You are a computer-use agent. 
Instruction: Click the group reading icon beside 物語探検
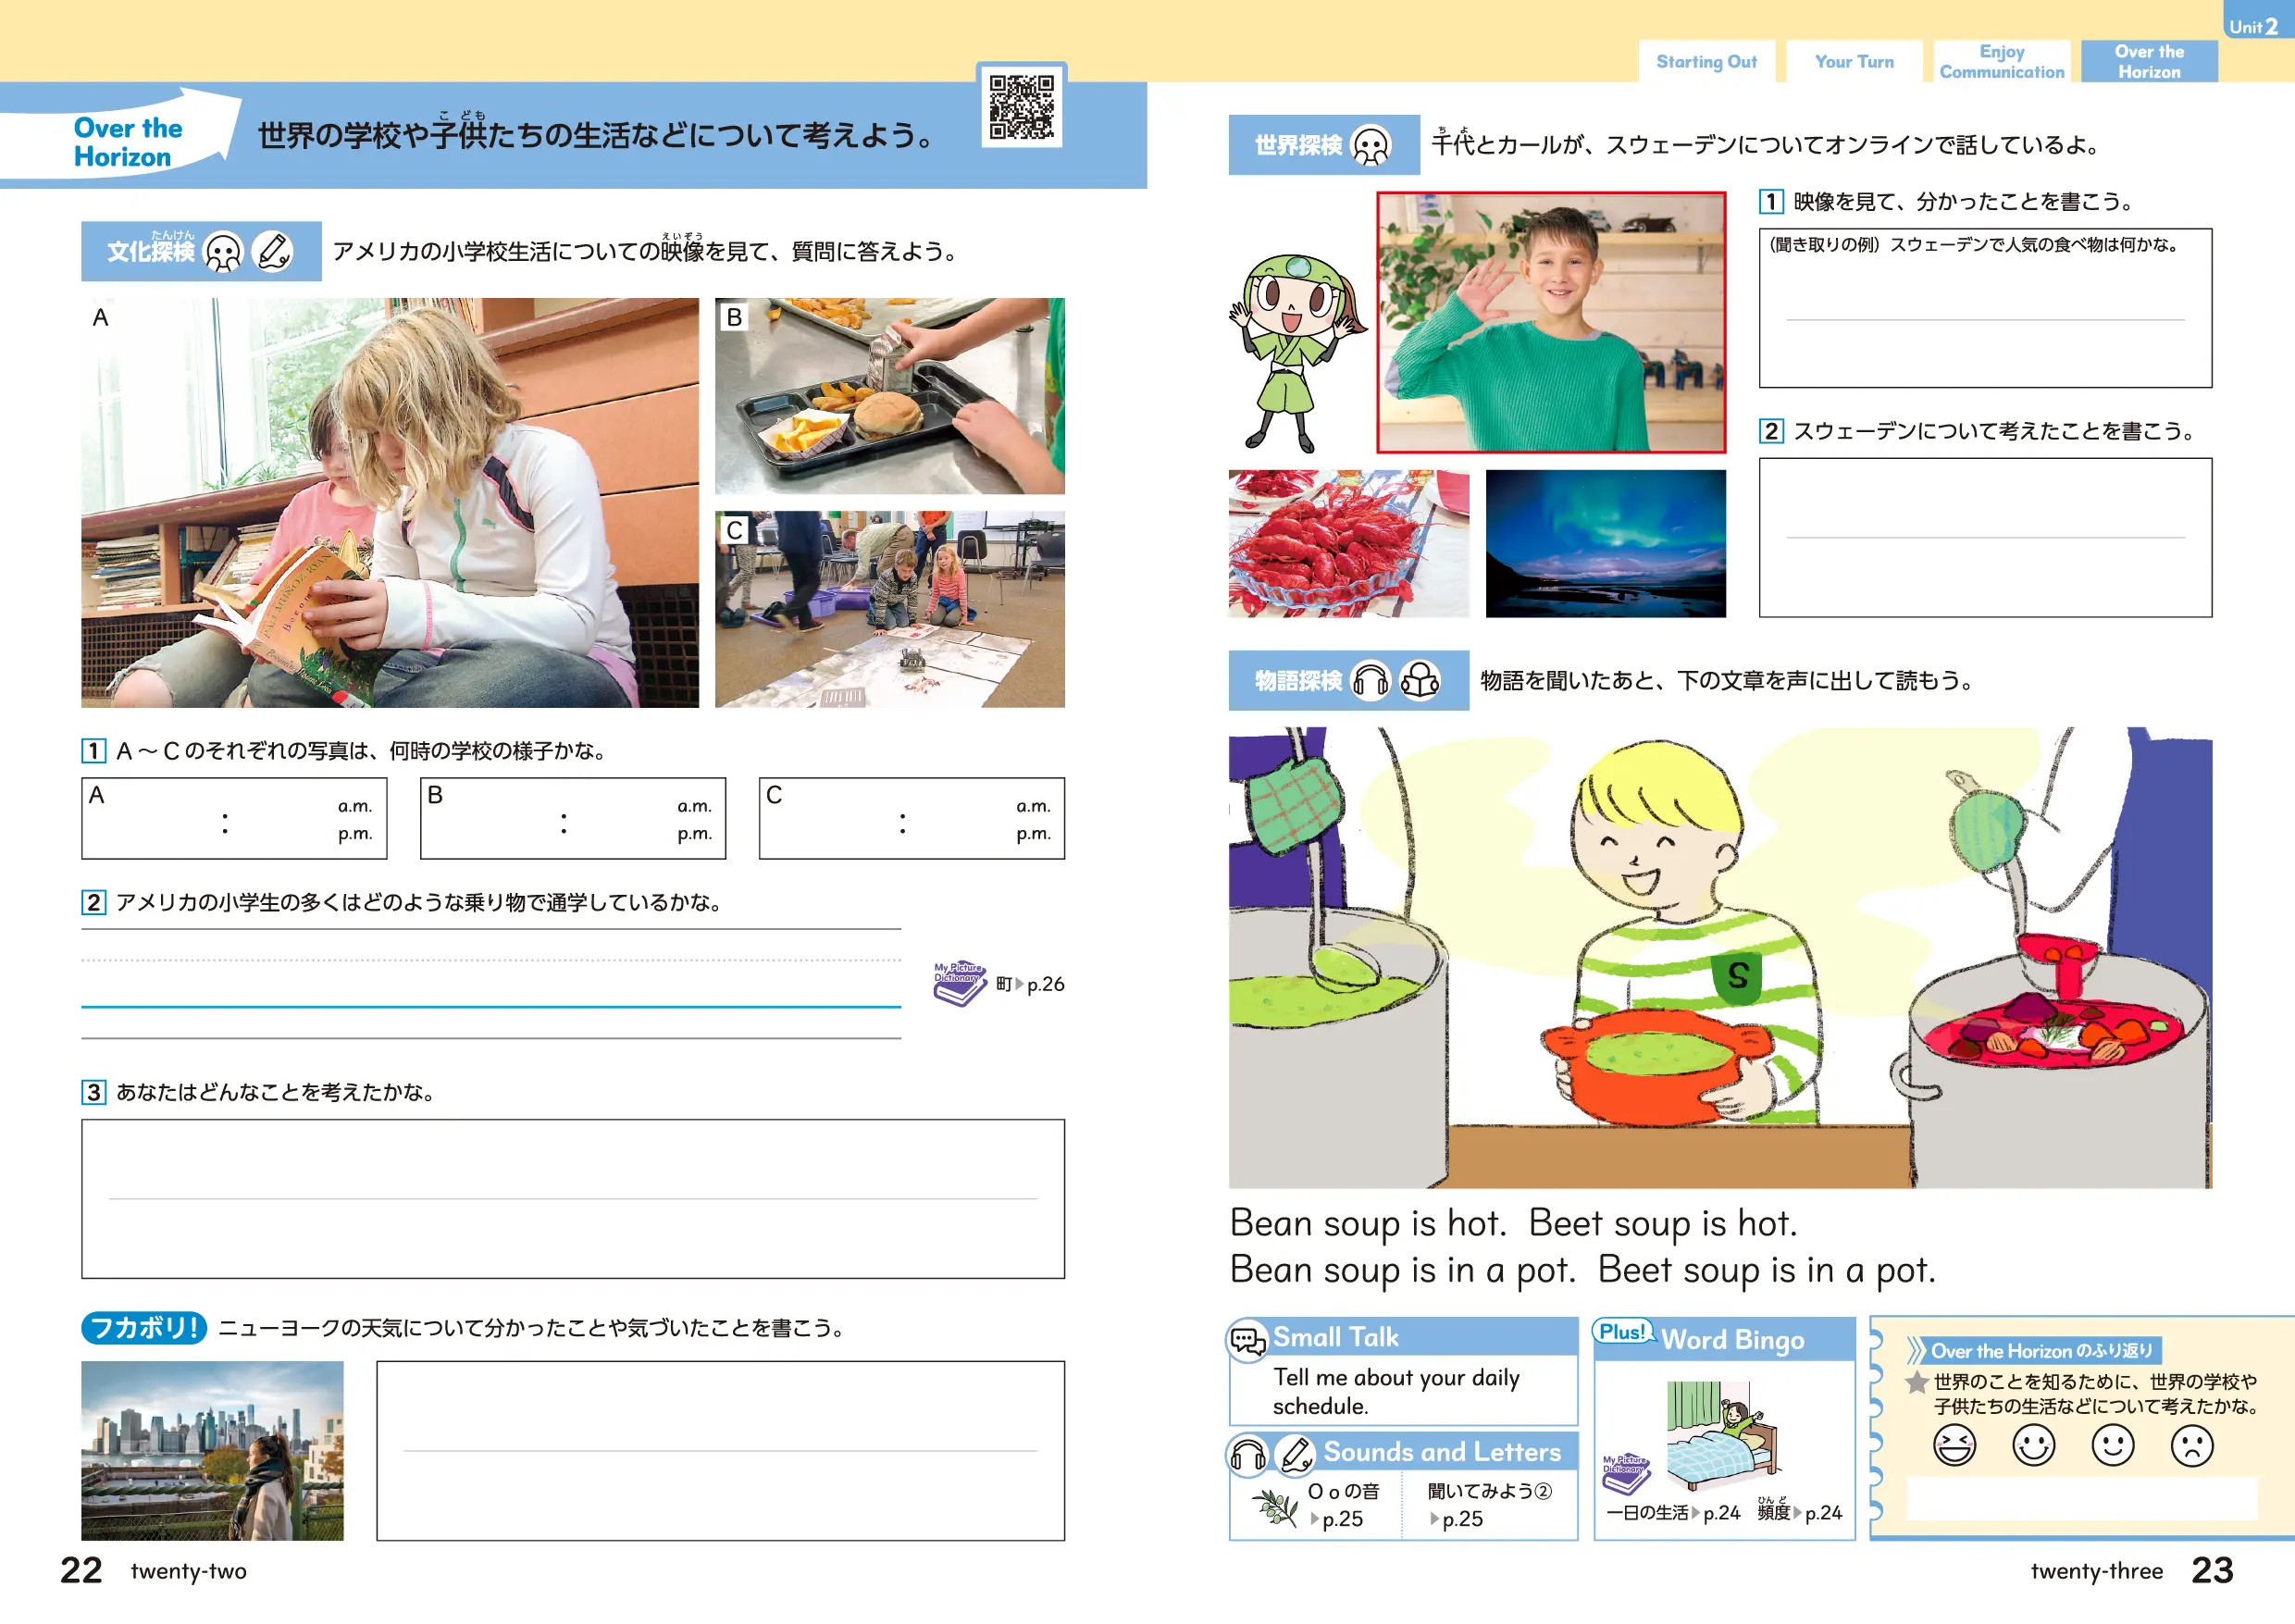point(1419,681)
